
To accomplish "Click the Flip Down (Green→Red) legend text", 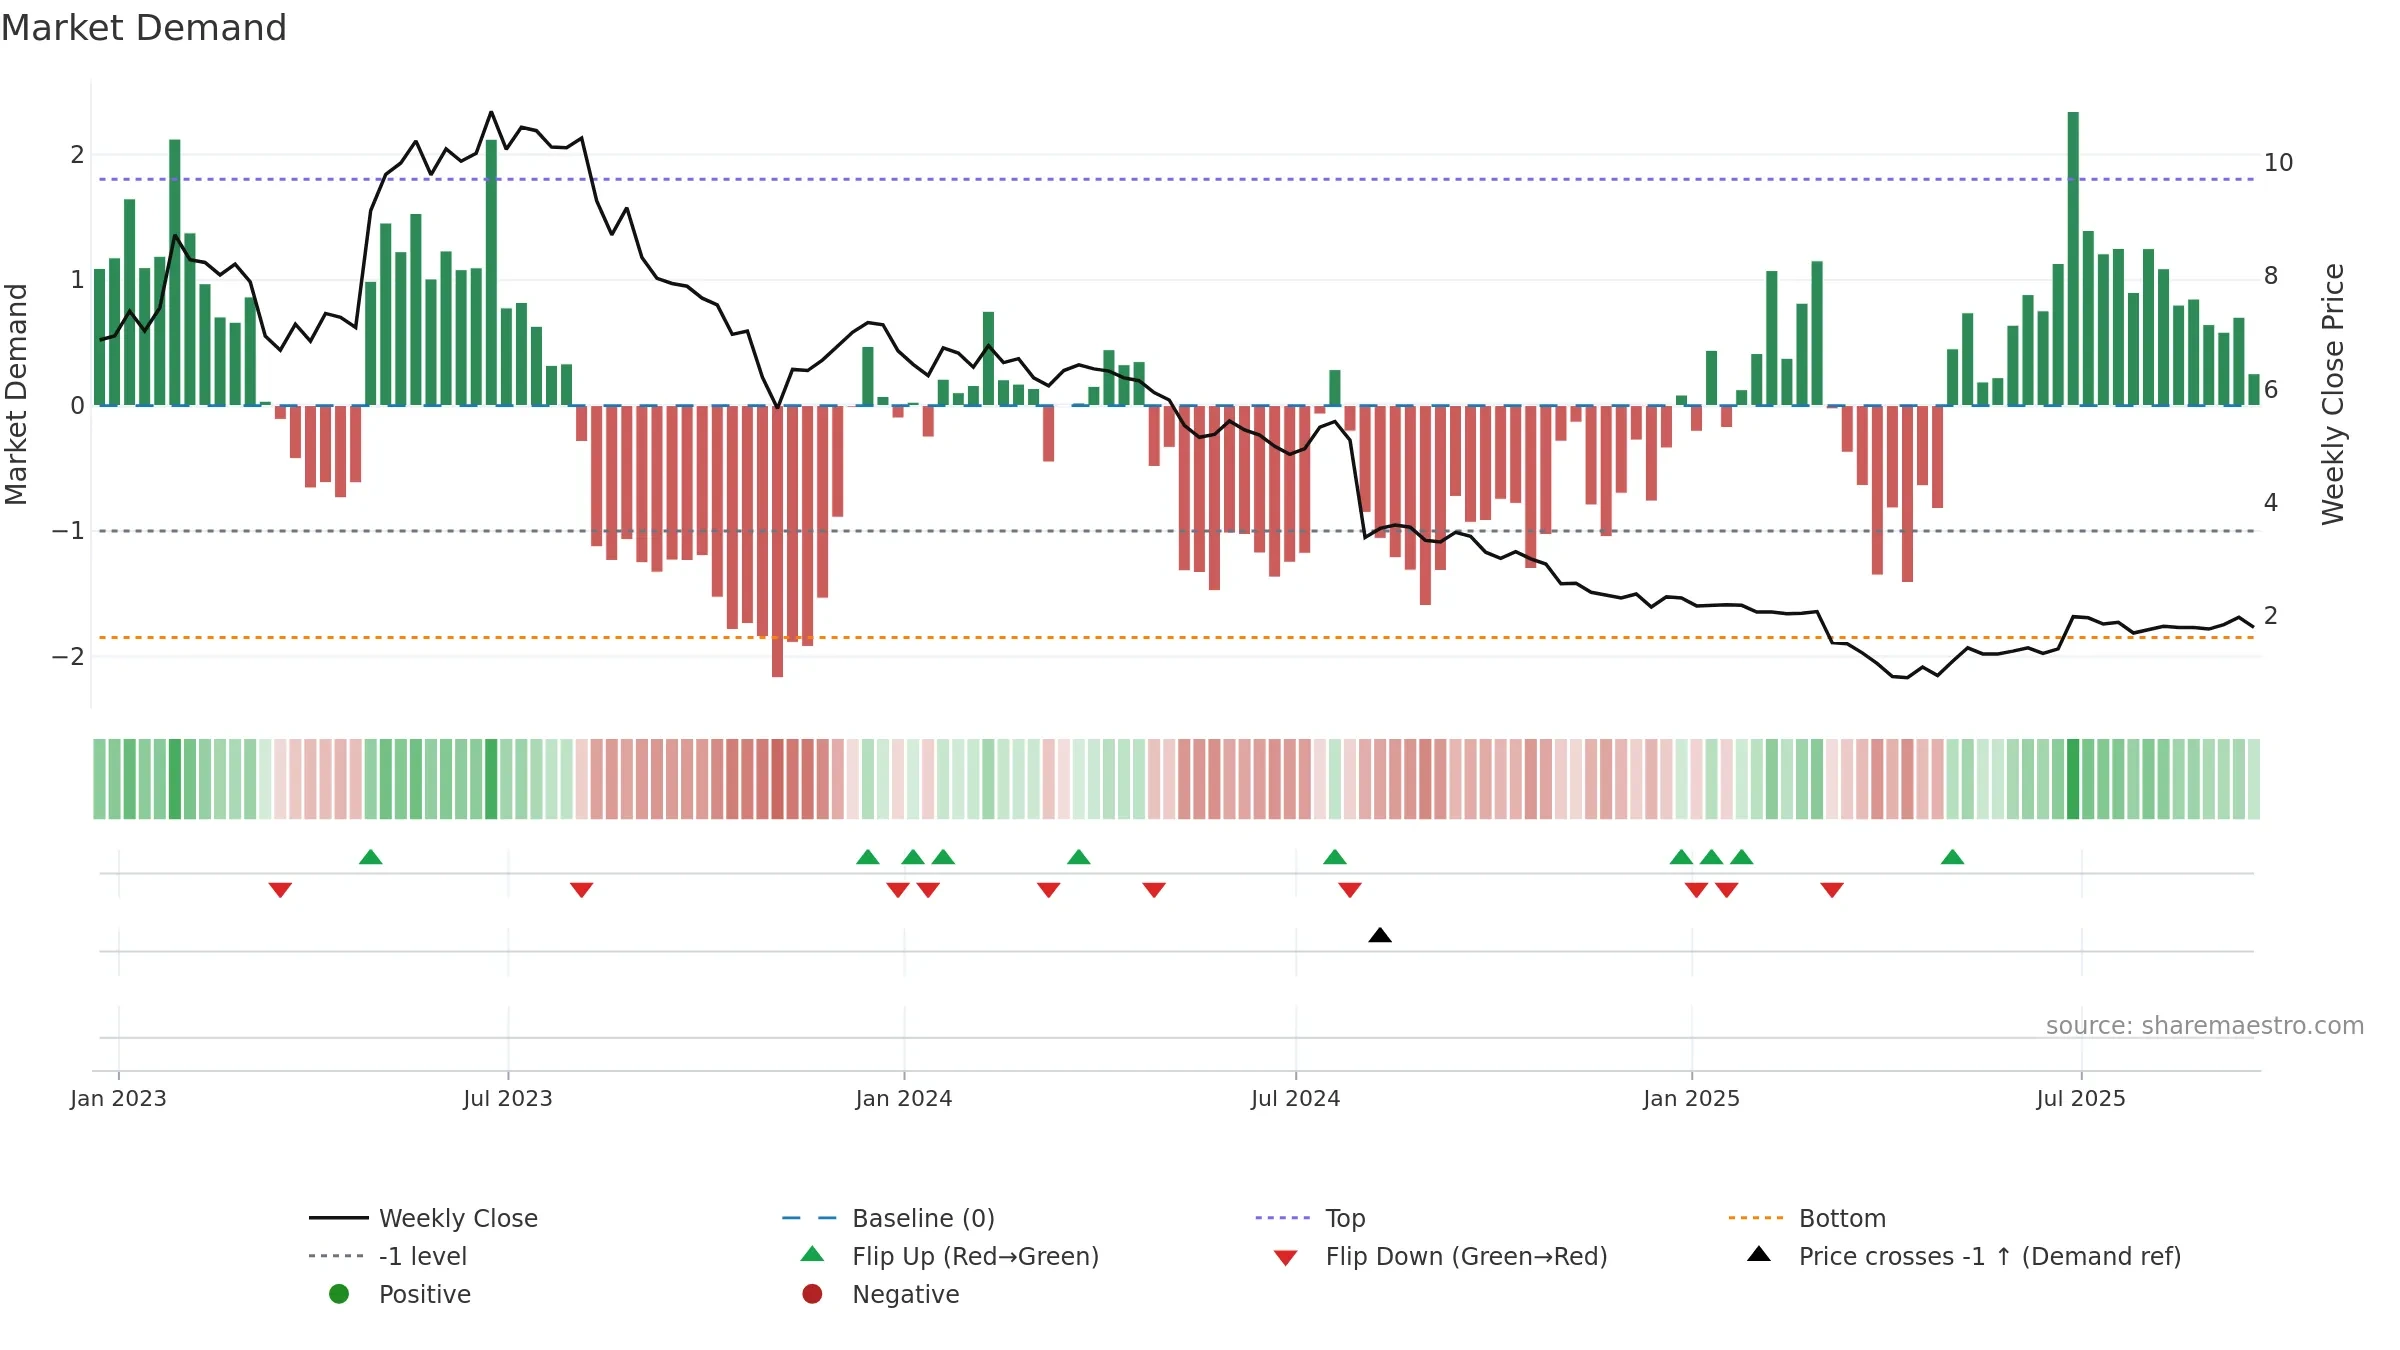I will pos(1467,1256).
